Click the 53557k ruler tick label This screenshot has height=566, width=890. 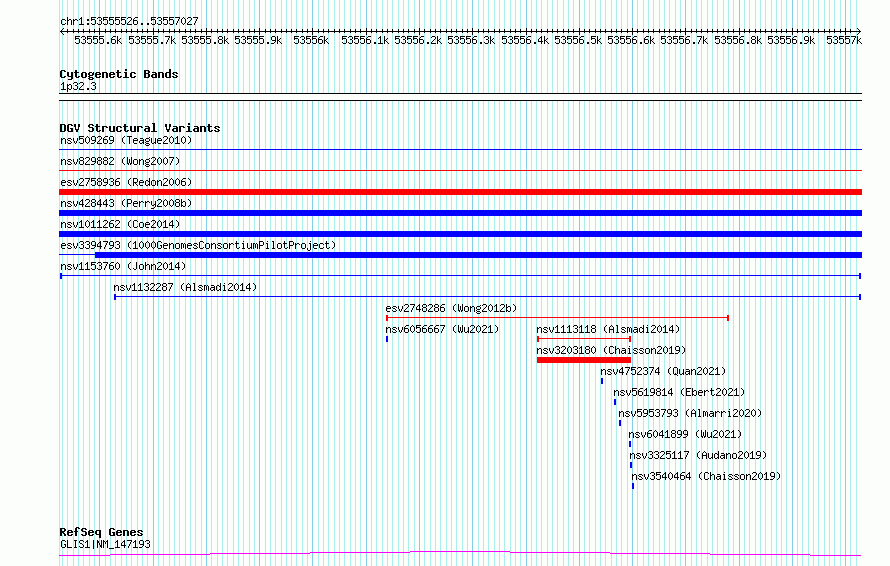[x=844, y=40]
